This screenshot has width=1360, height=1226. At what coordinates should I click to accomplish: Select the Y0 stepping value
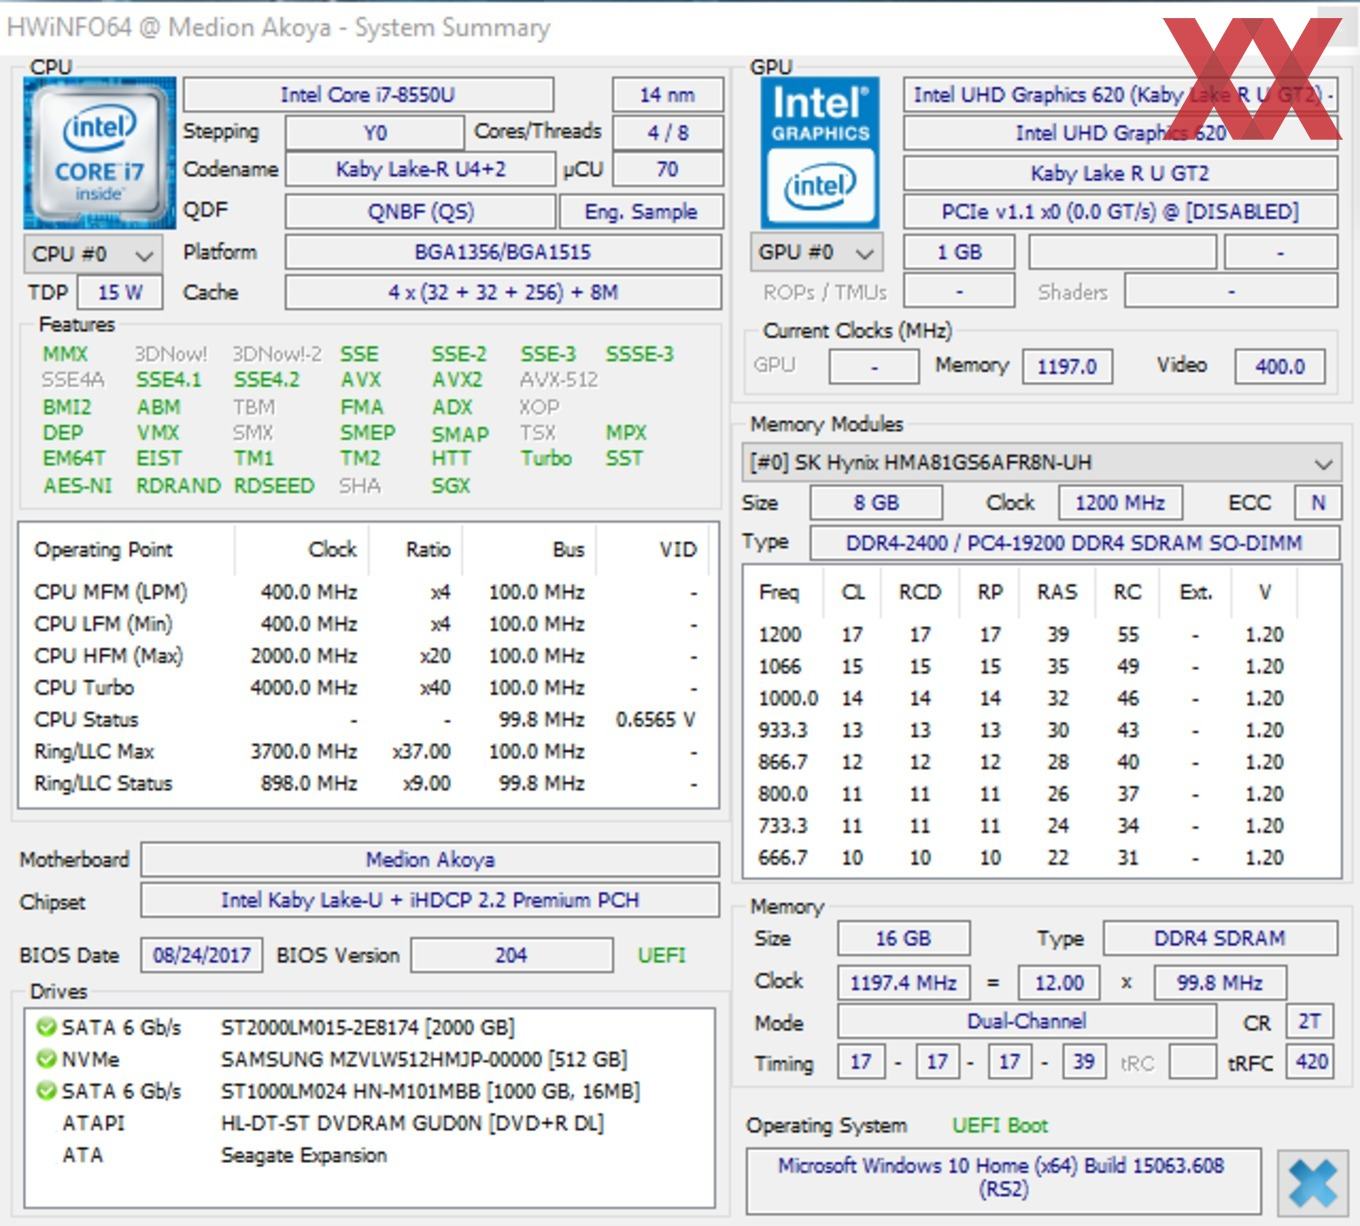[x=375, y=133]
